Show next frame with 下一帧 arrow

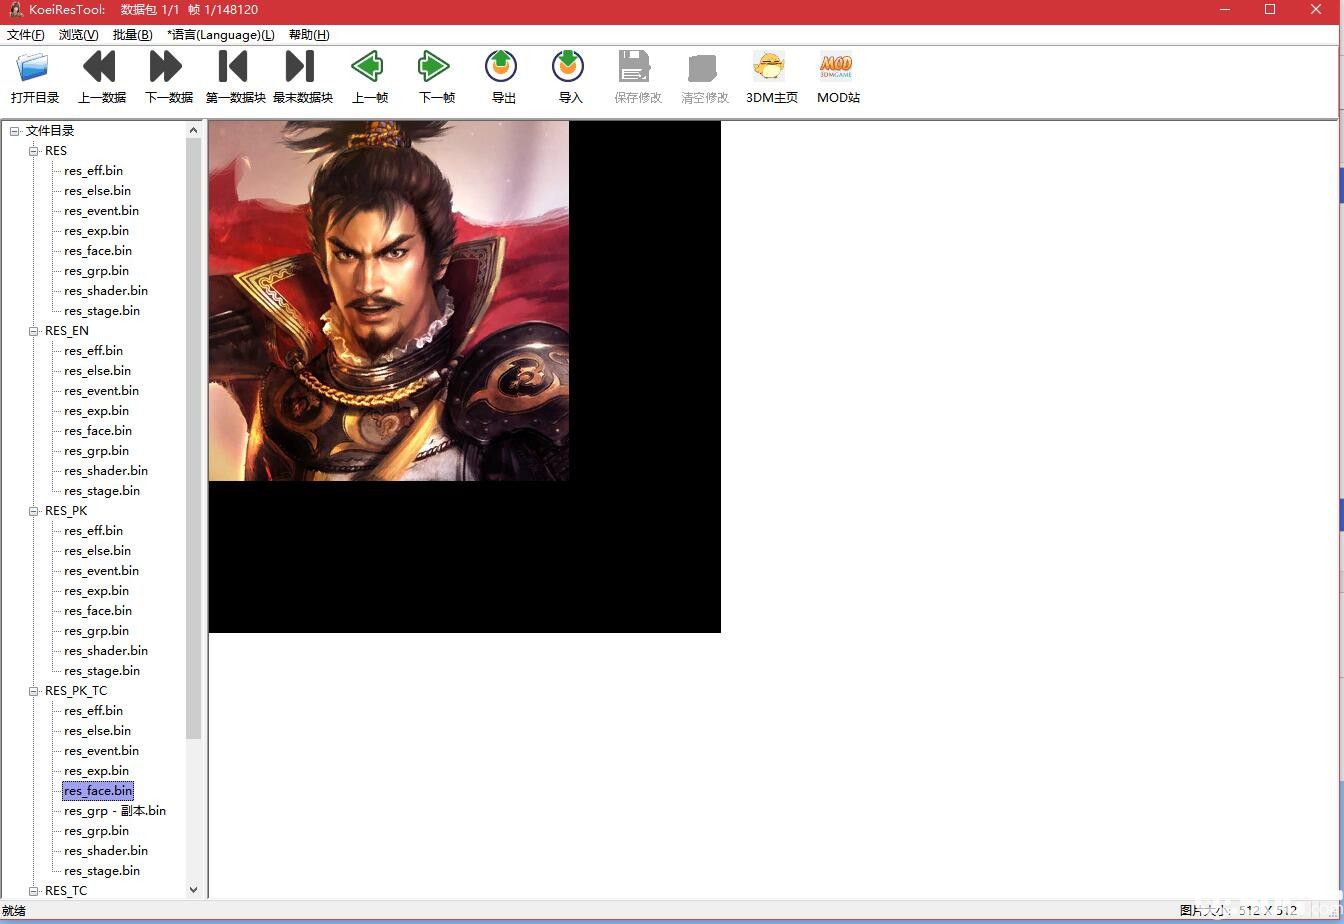(436, 68)
